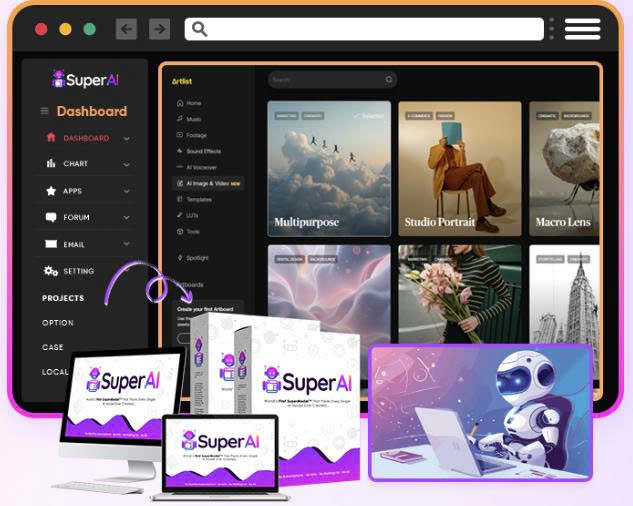Click the Create your first Artboard text
Screen dimensions: 633x506
point(205,309)
